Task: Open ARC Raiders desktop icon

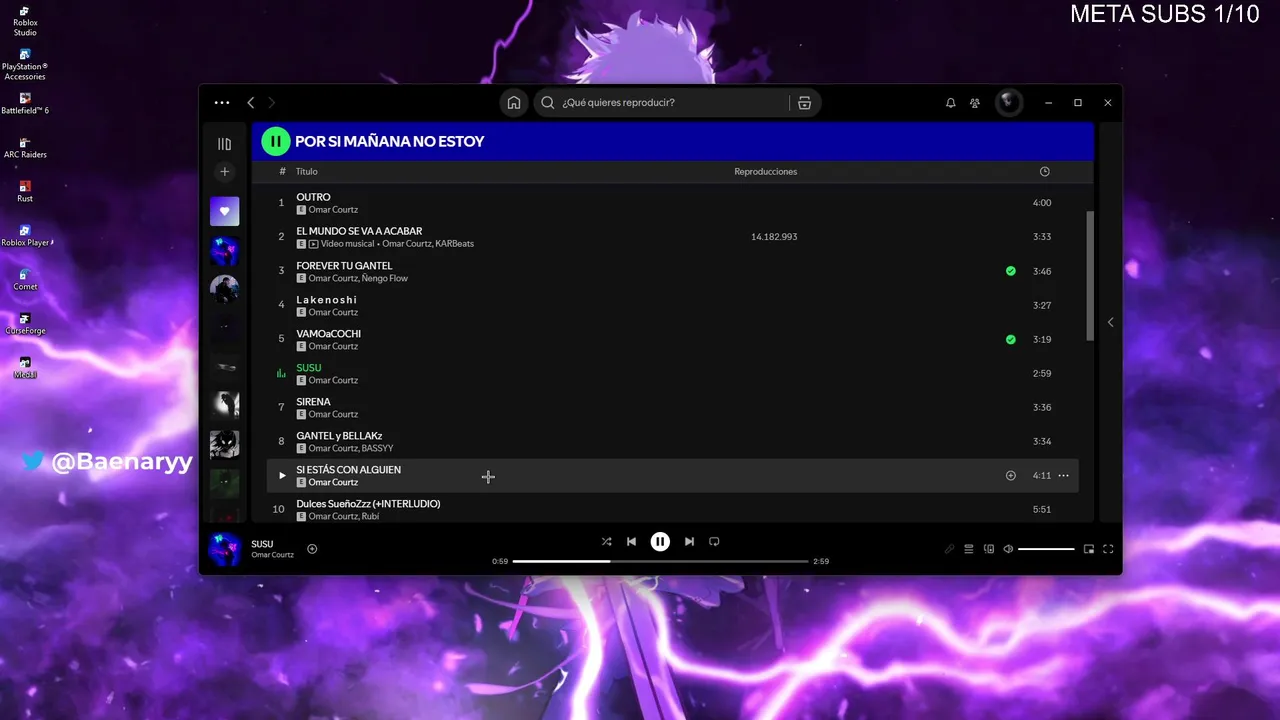Action: click(25, 148)
